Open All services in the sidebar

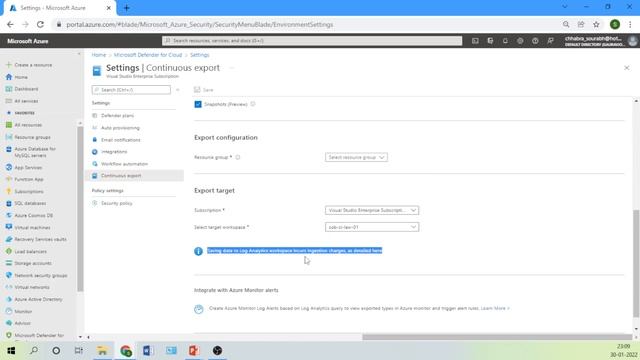[26, 101]
